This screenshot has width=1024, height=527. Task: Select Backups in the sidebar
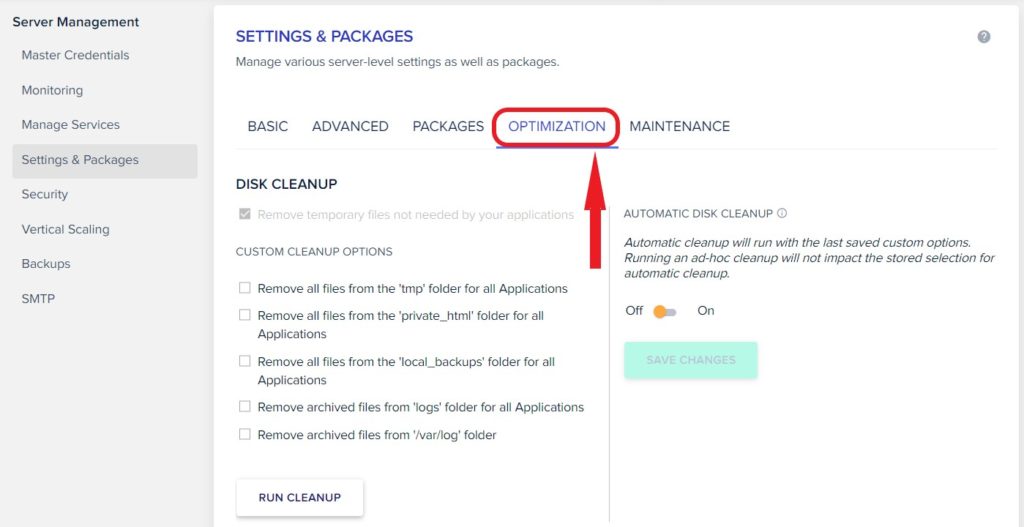pos(46,264)
